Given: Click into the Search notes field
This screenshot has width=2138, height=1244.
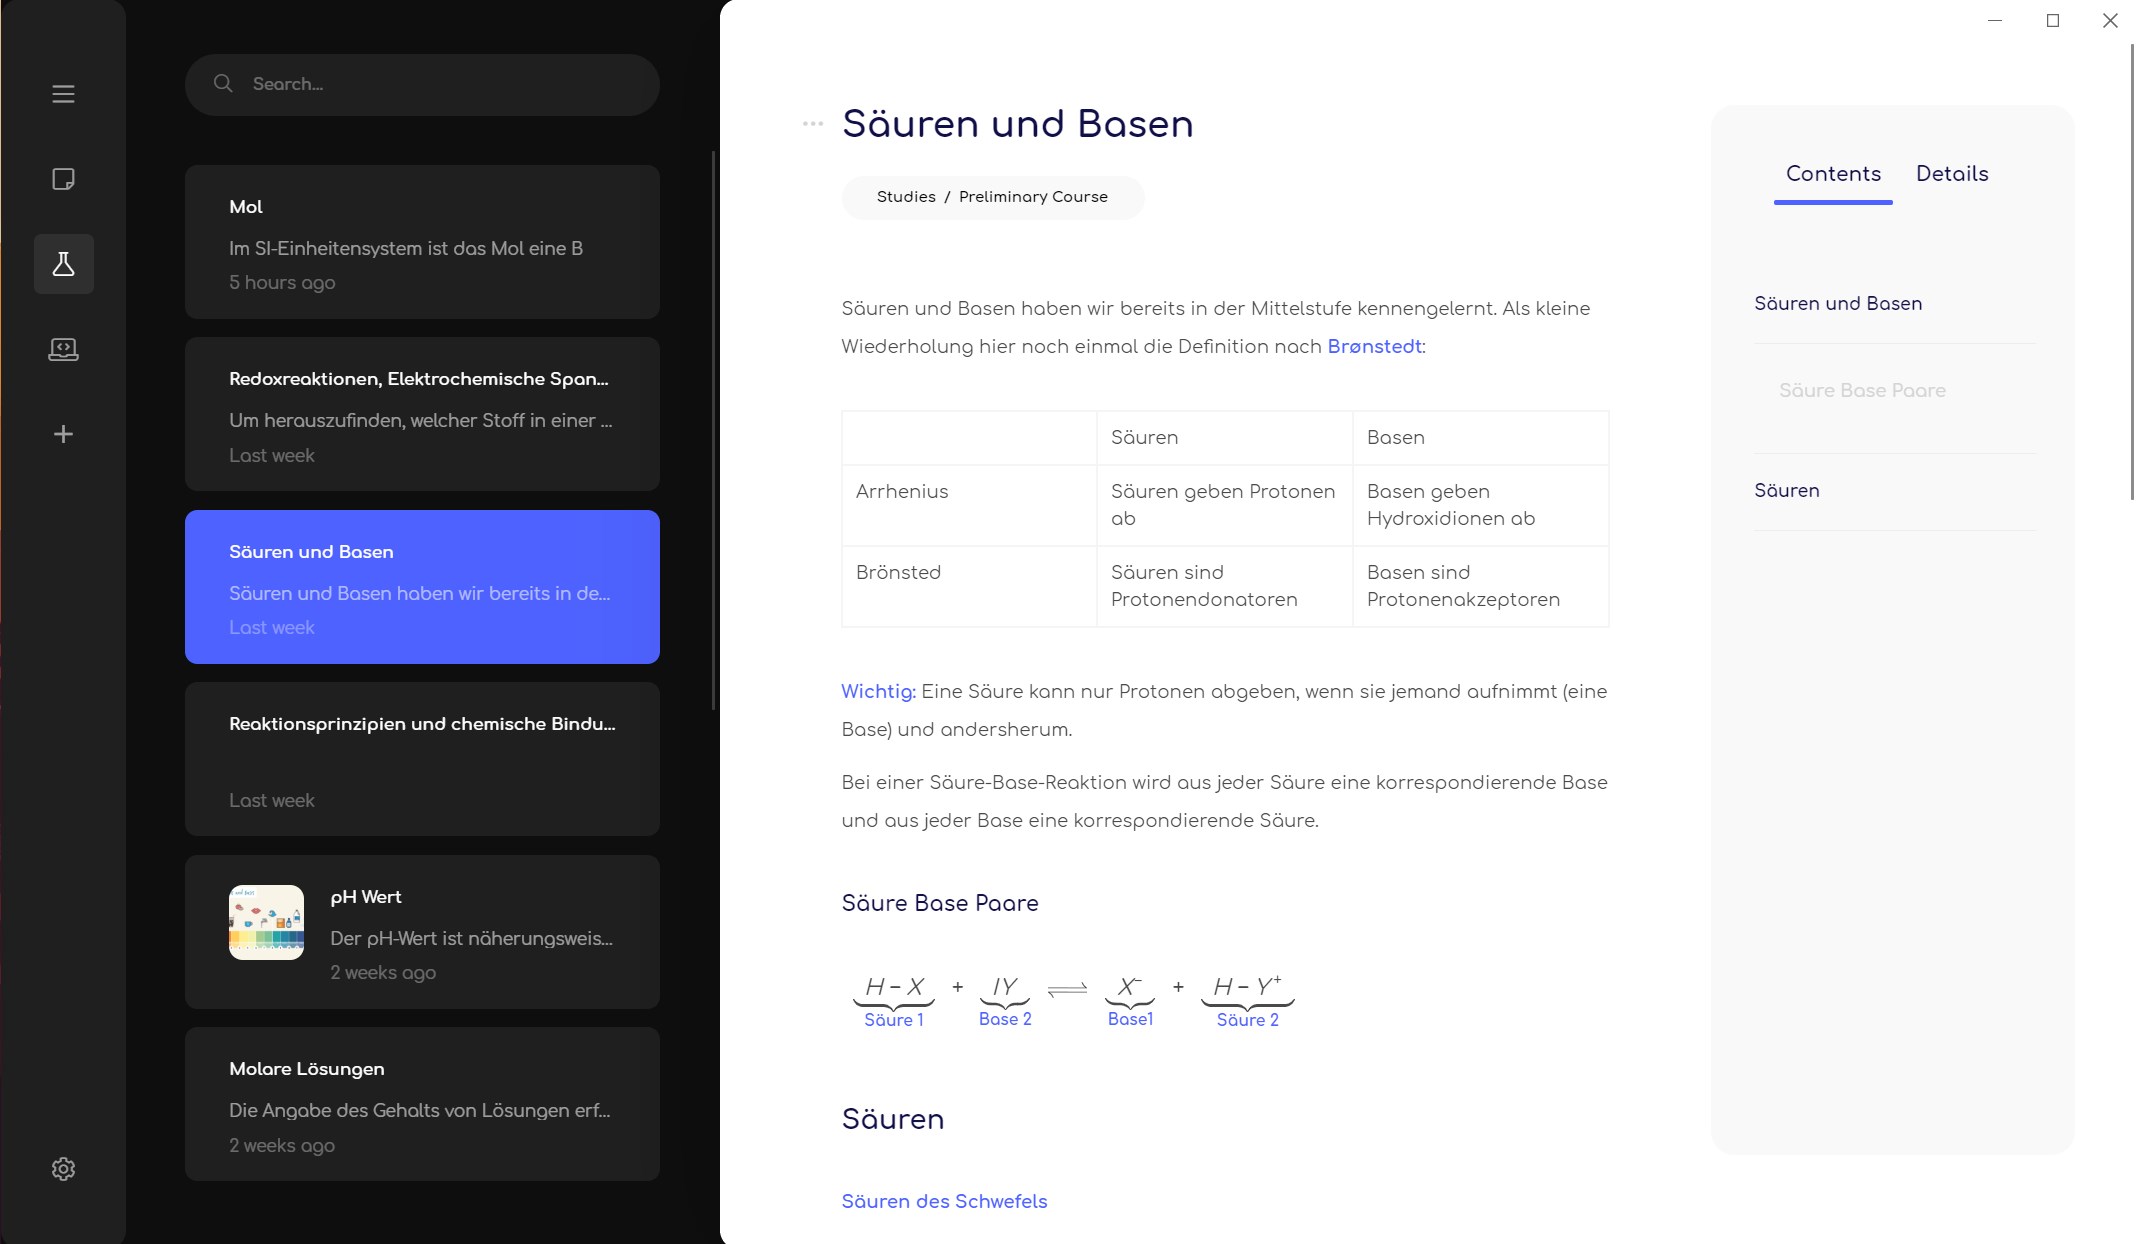Looking at the screenshot, I should click(x=440, y=84).
